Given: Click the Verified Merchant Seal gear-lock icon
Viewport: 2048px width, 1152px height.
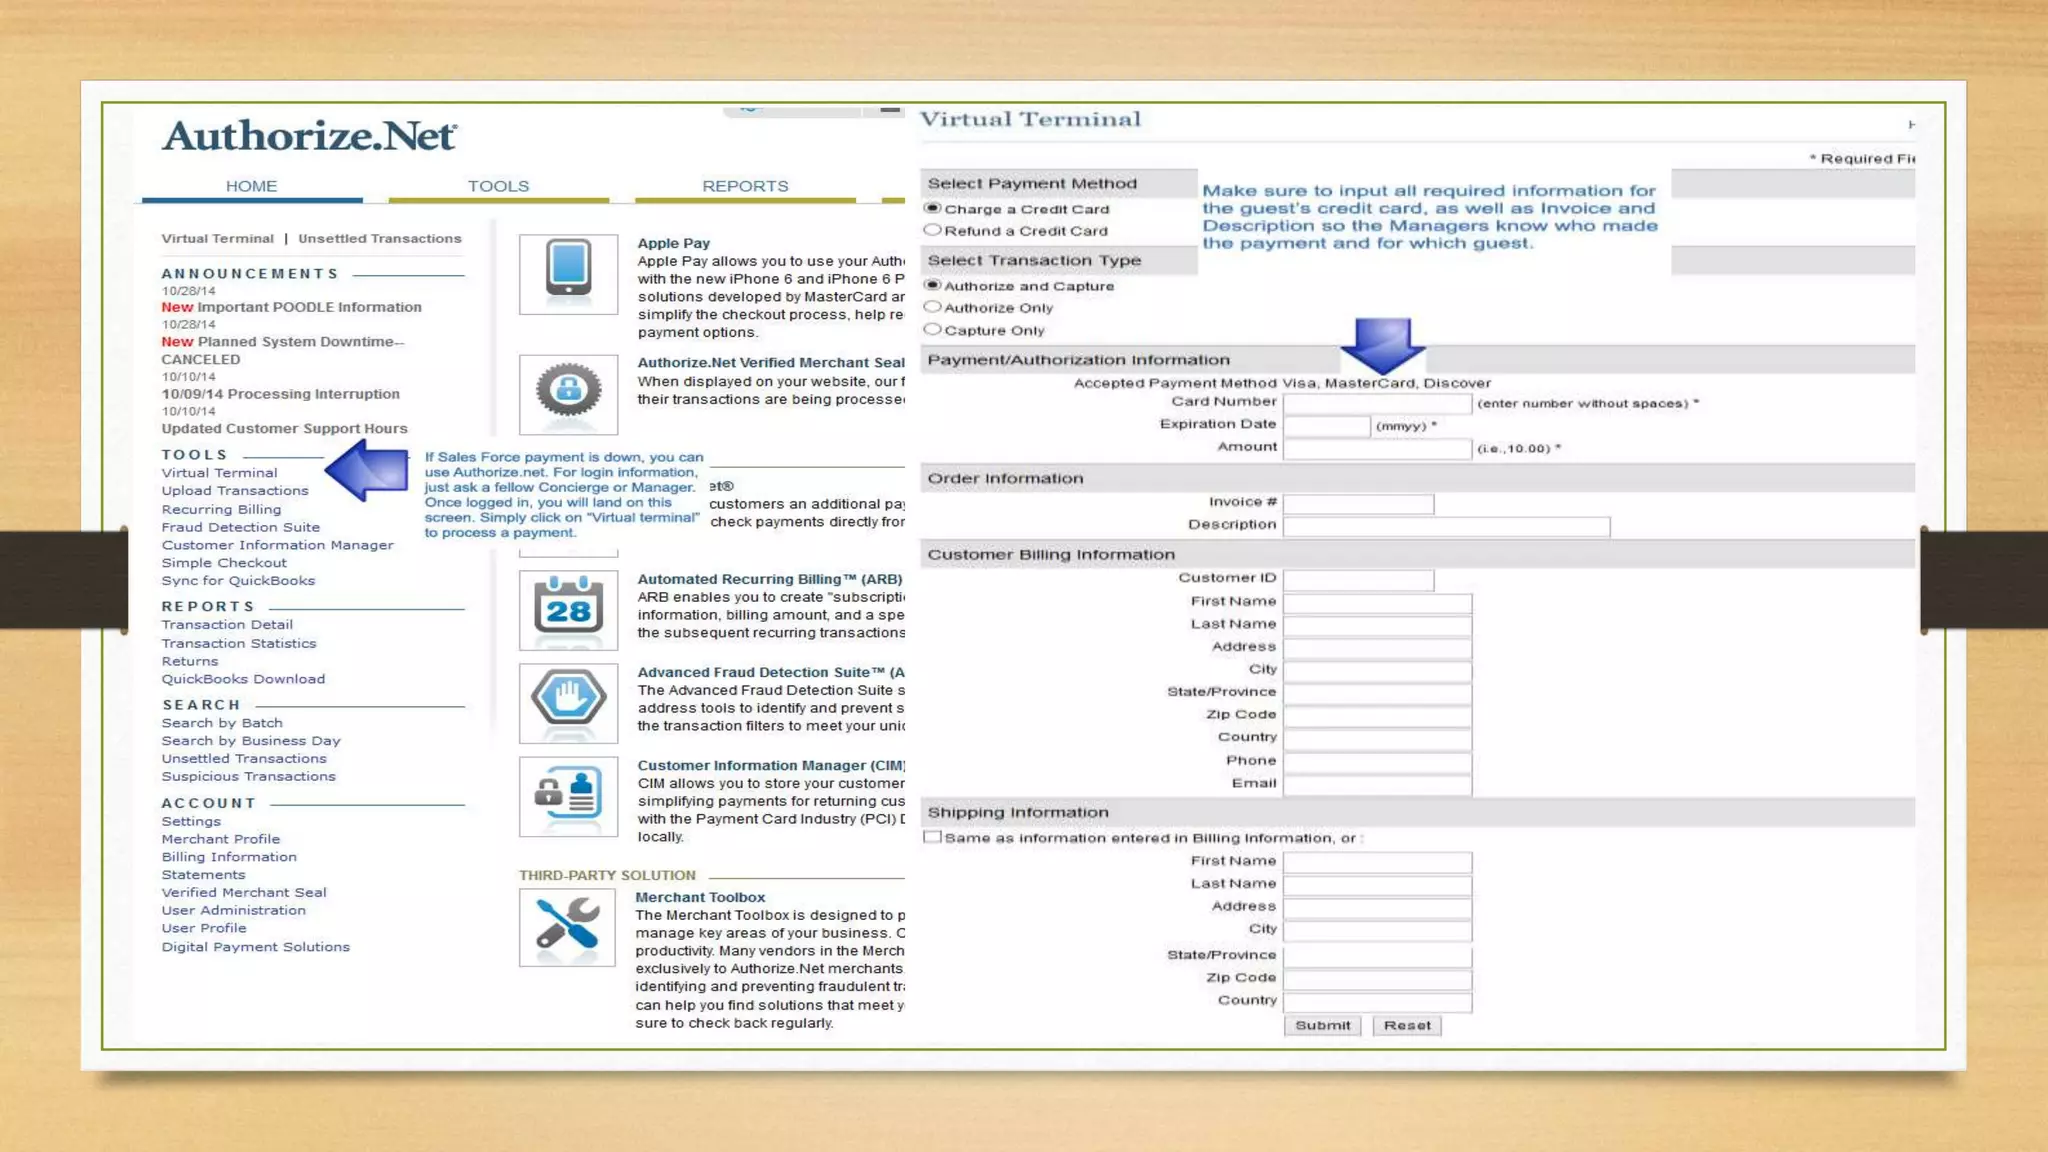Looking at the screenshot, I should click(x=568, y=392).
